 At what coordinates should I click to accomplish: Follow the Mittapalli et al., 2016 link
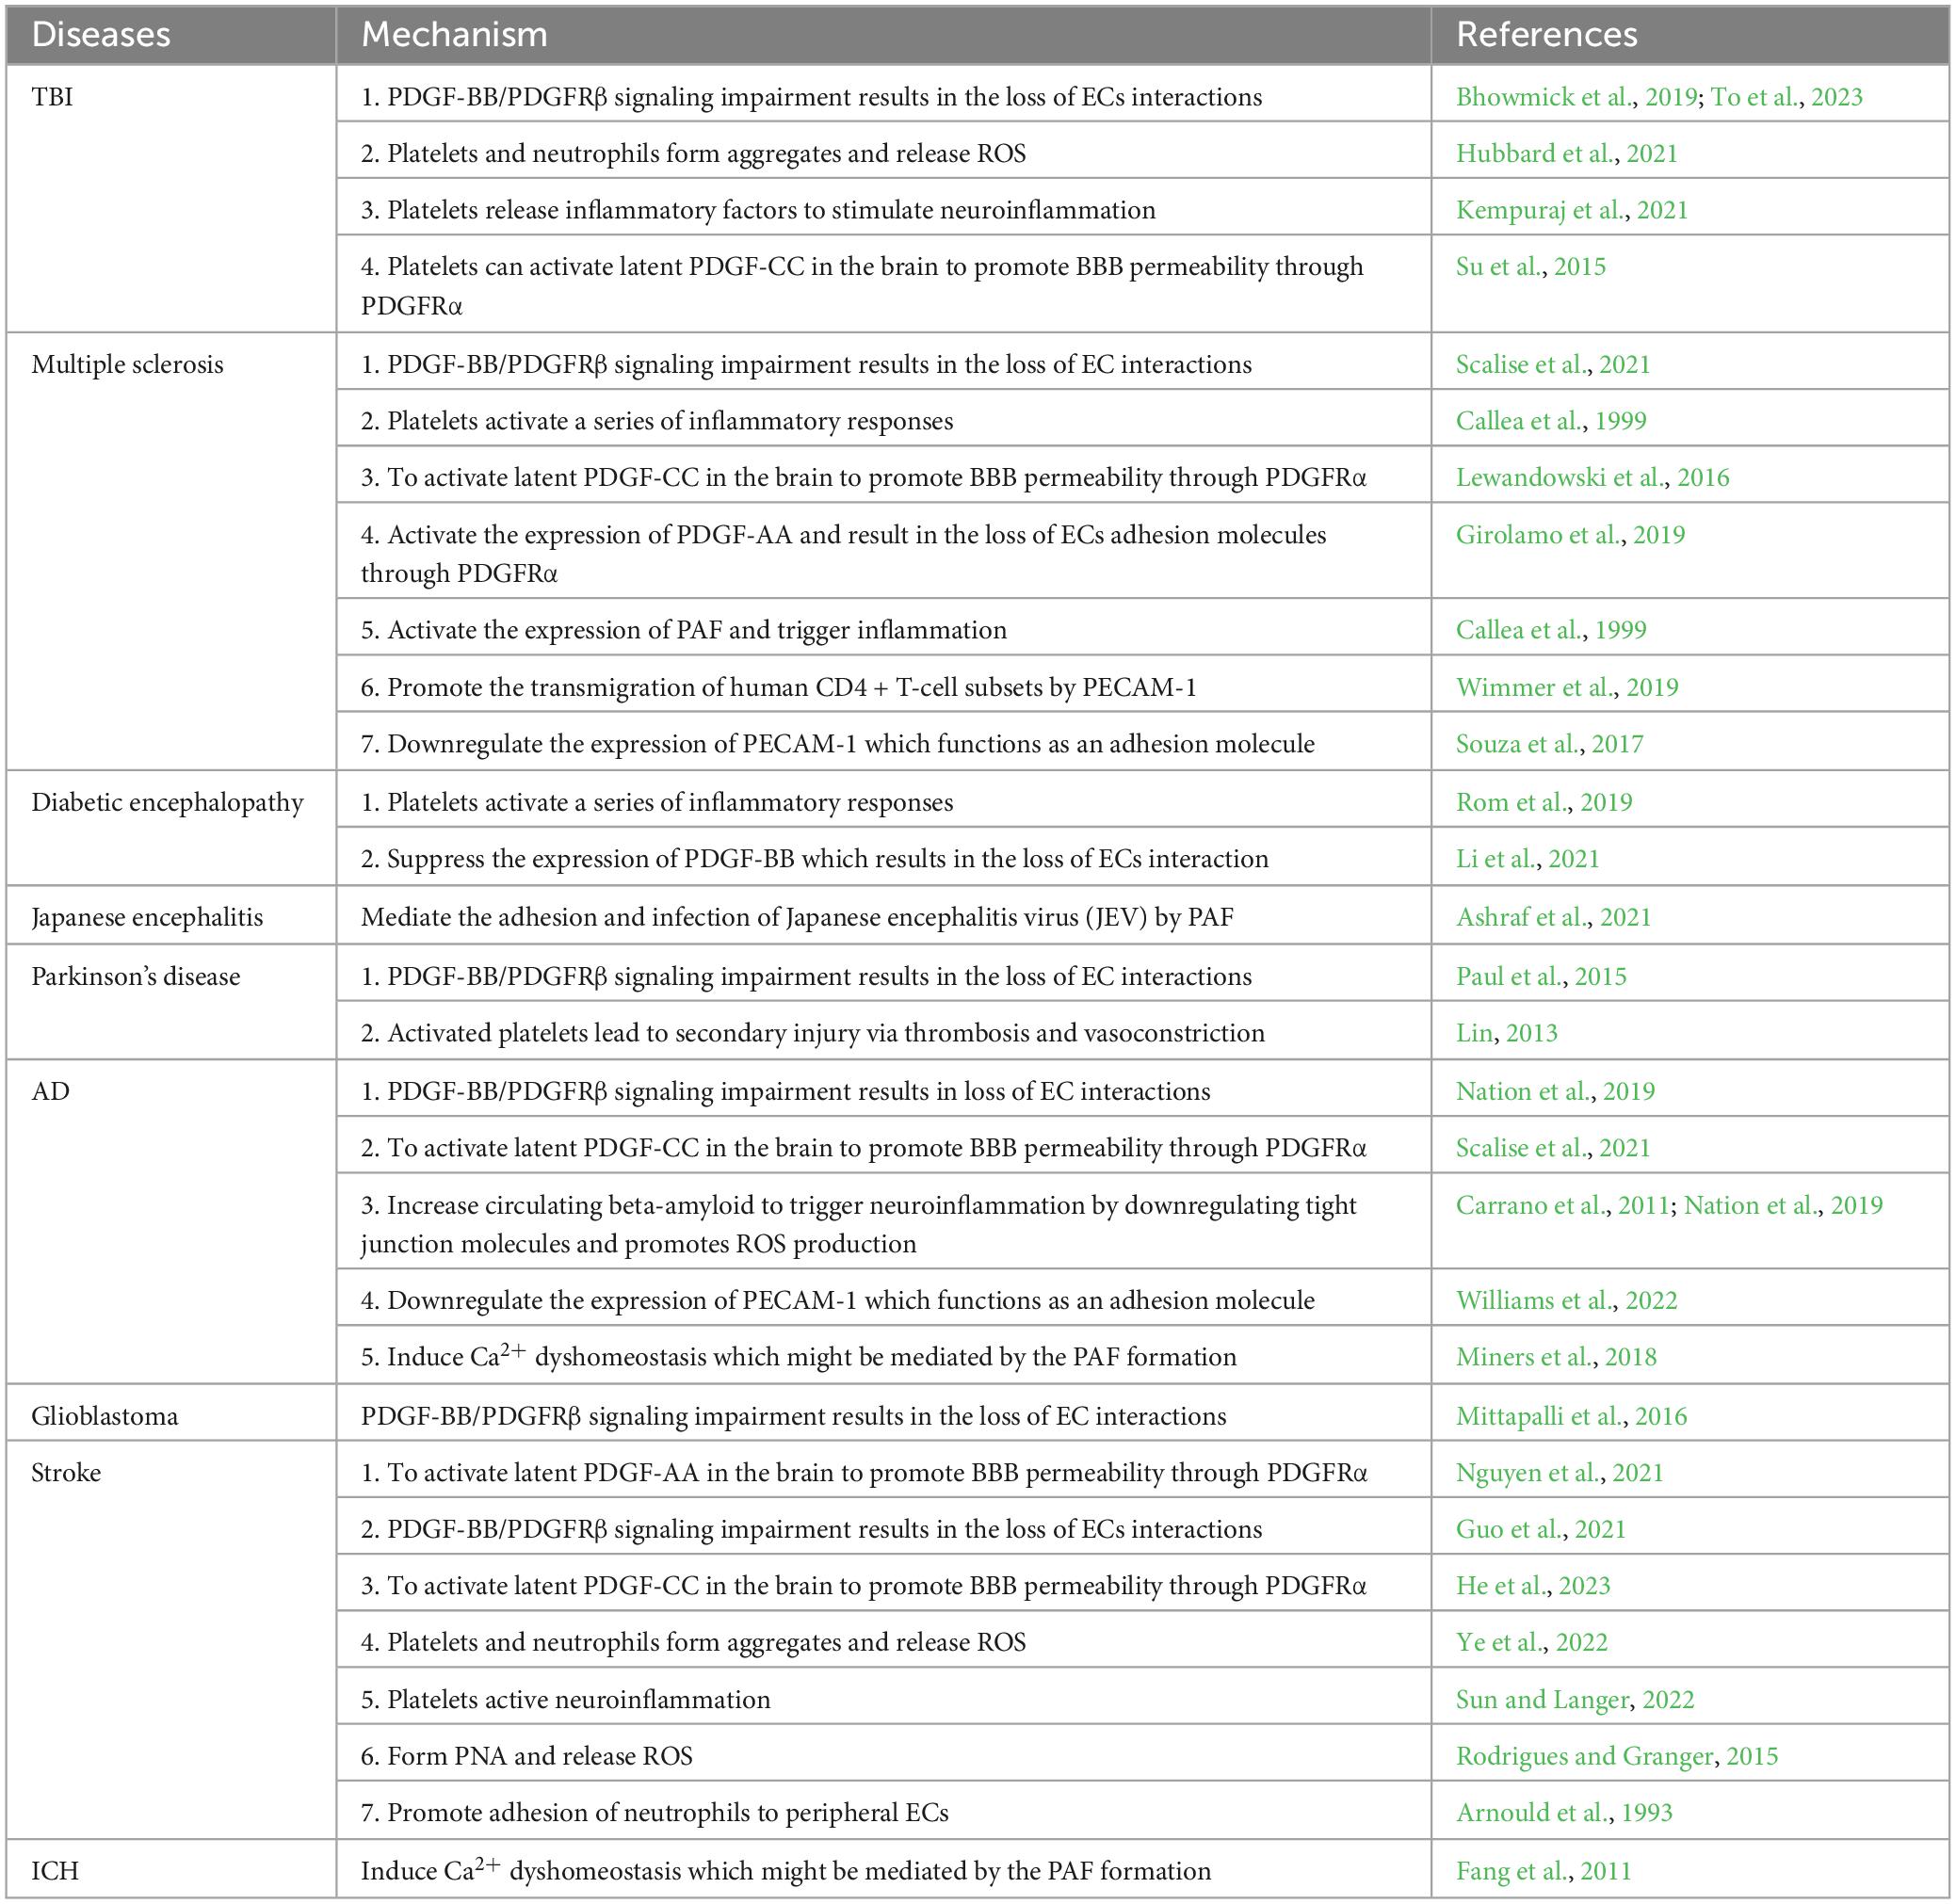coord(1572,1416)
